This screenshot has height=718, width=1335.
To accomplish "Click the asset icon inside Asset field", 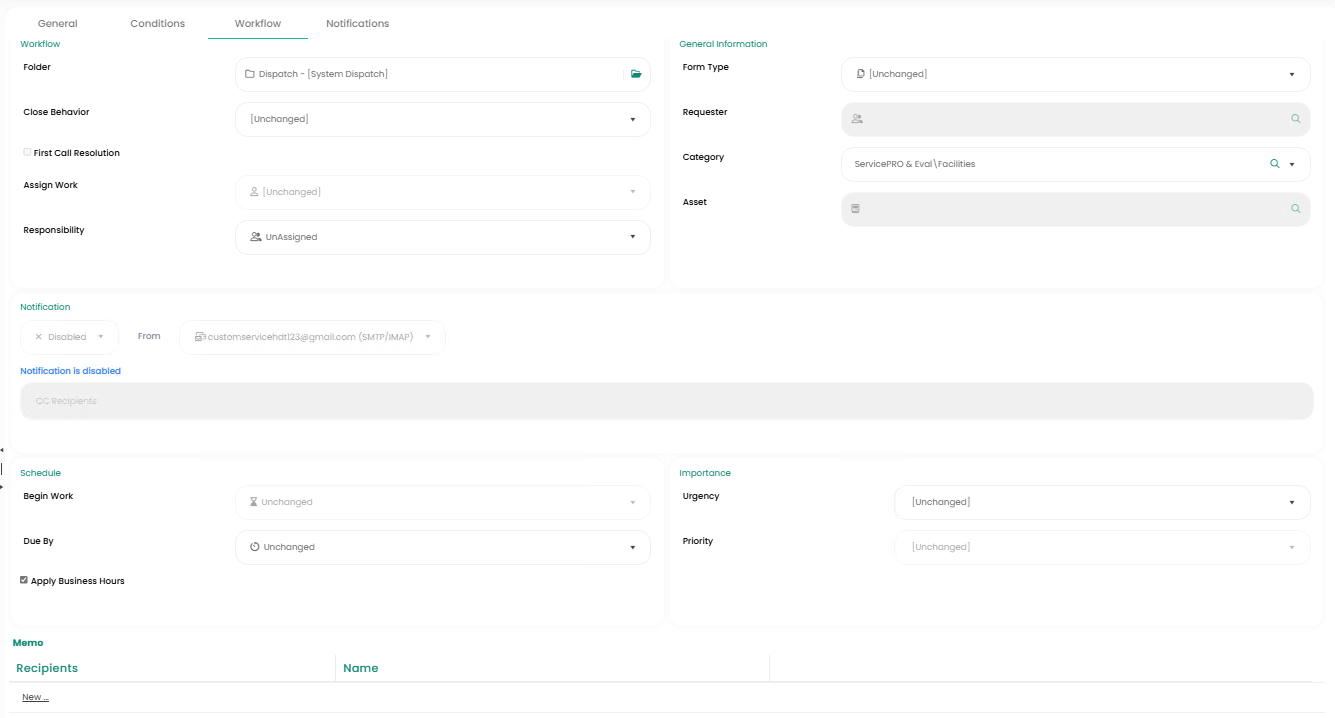I will click(x=856, y=209).
